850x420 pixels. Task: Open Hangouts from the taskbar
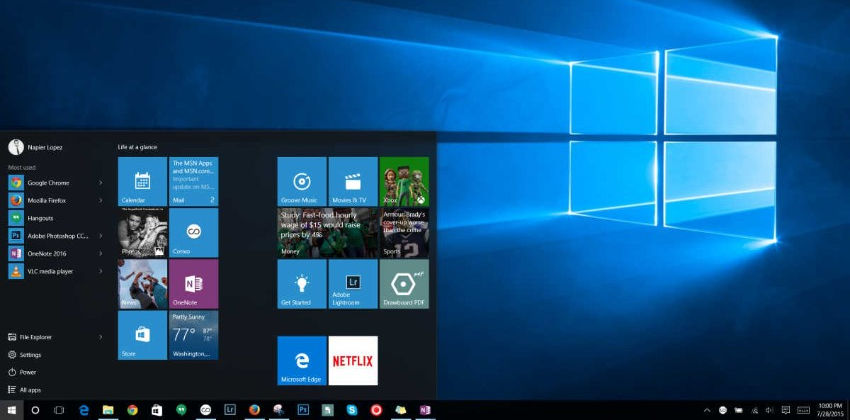pos(181,410)
